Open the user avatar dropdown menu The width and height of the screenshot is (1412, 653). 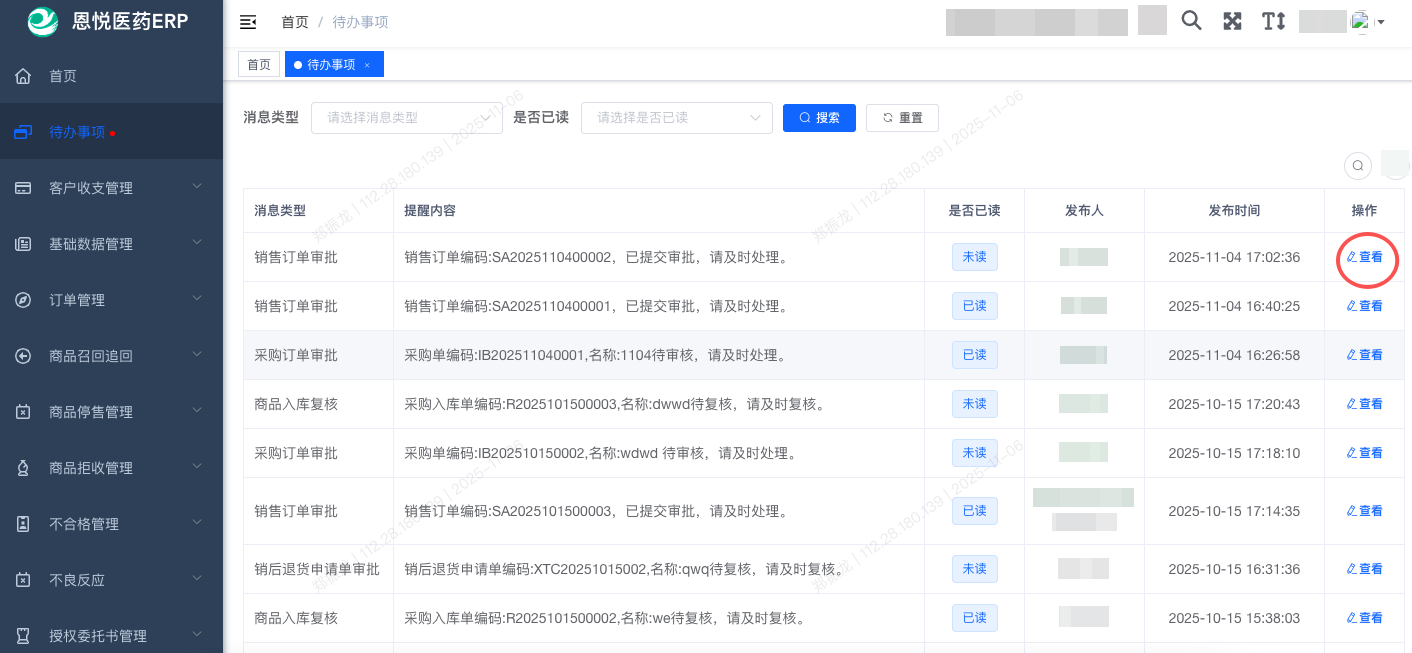pyautogui.click(x=1366, y=21)
